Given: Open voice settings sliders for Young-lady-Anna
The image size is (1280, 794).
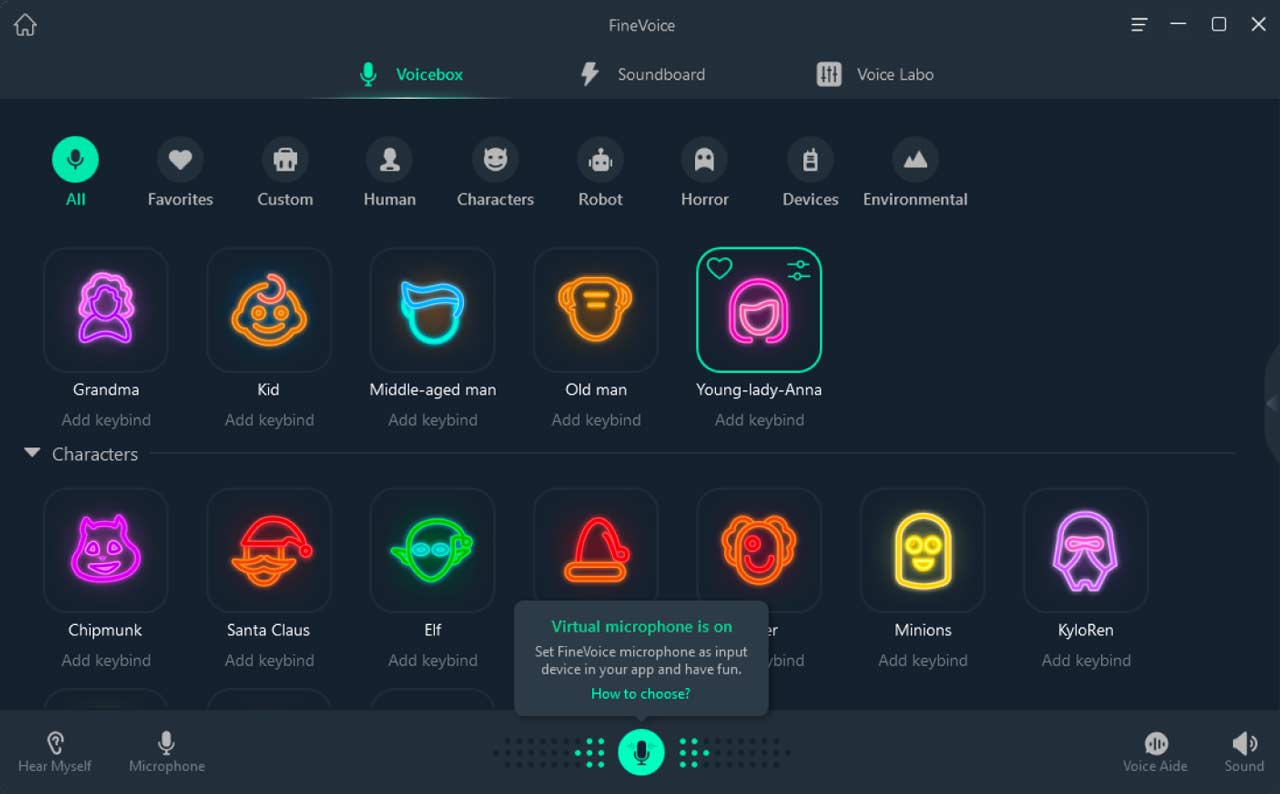Looking at the screenshot, I should coord(798,269).
